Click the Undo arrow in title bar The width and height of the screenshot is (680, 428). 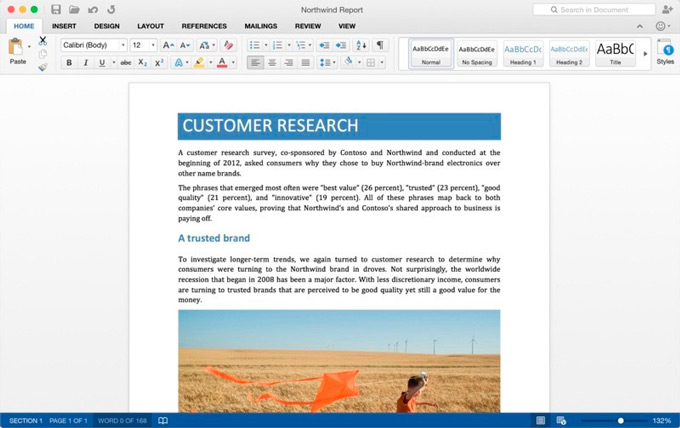[92, 9]
